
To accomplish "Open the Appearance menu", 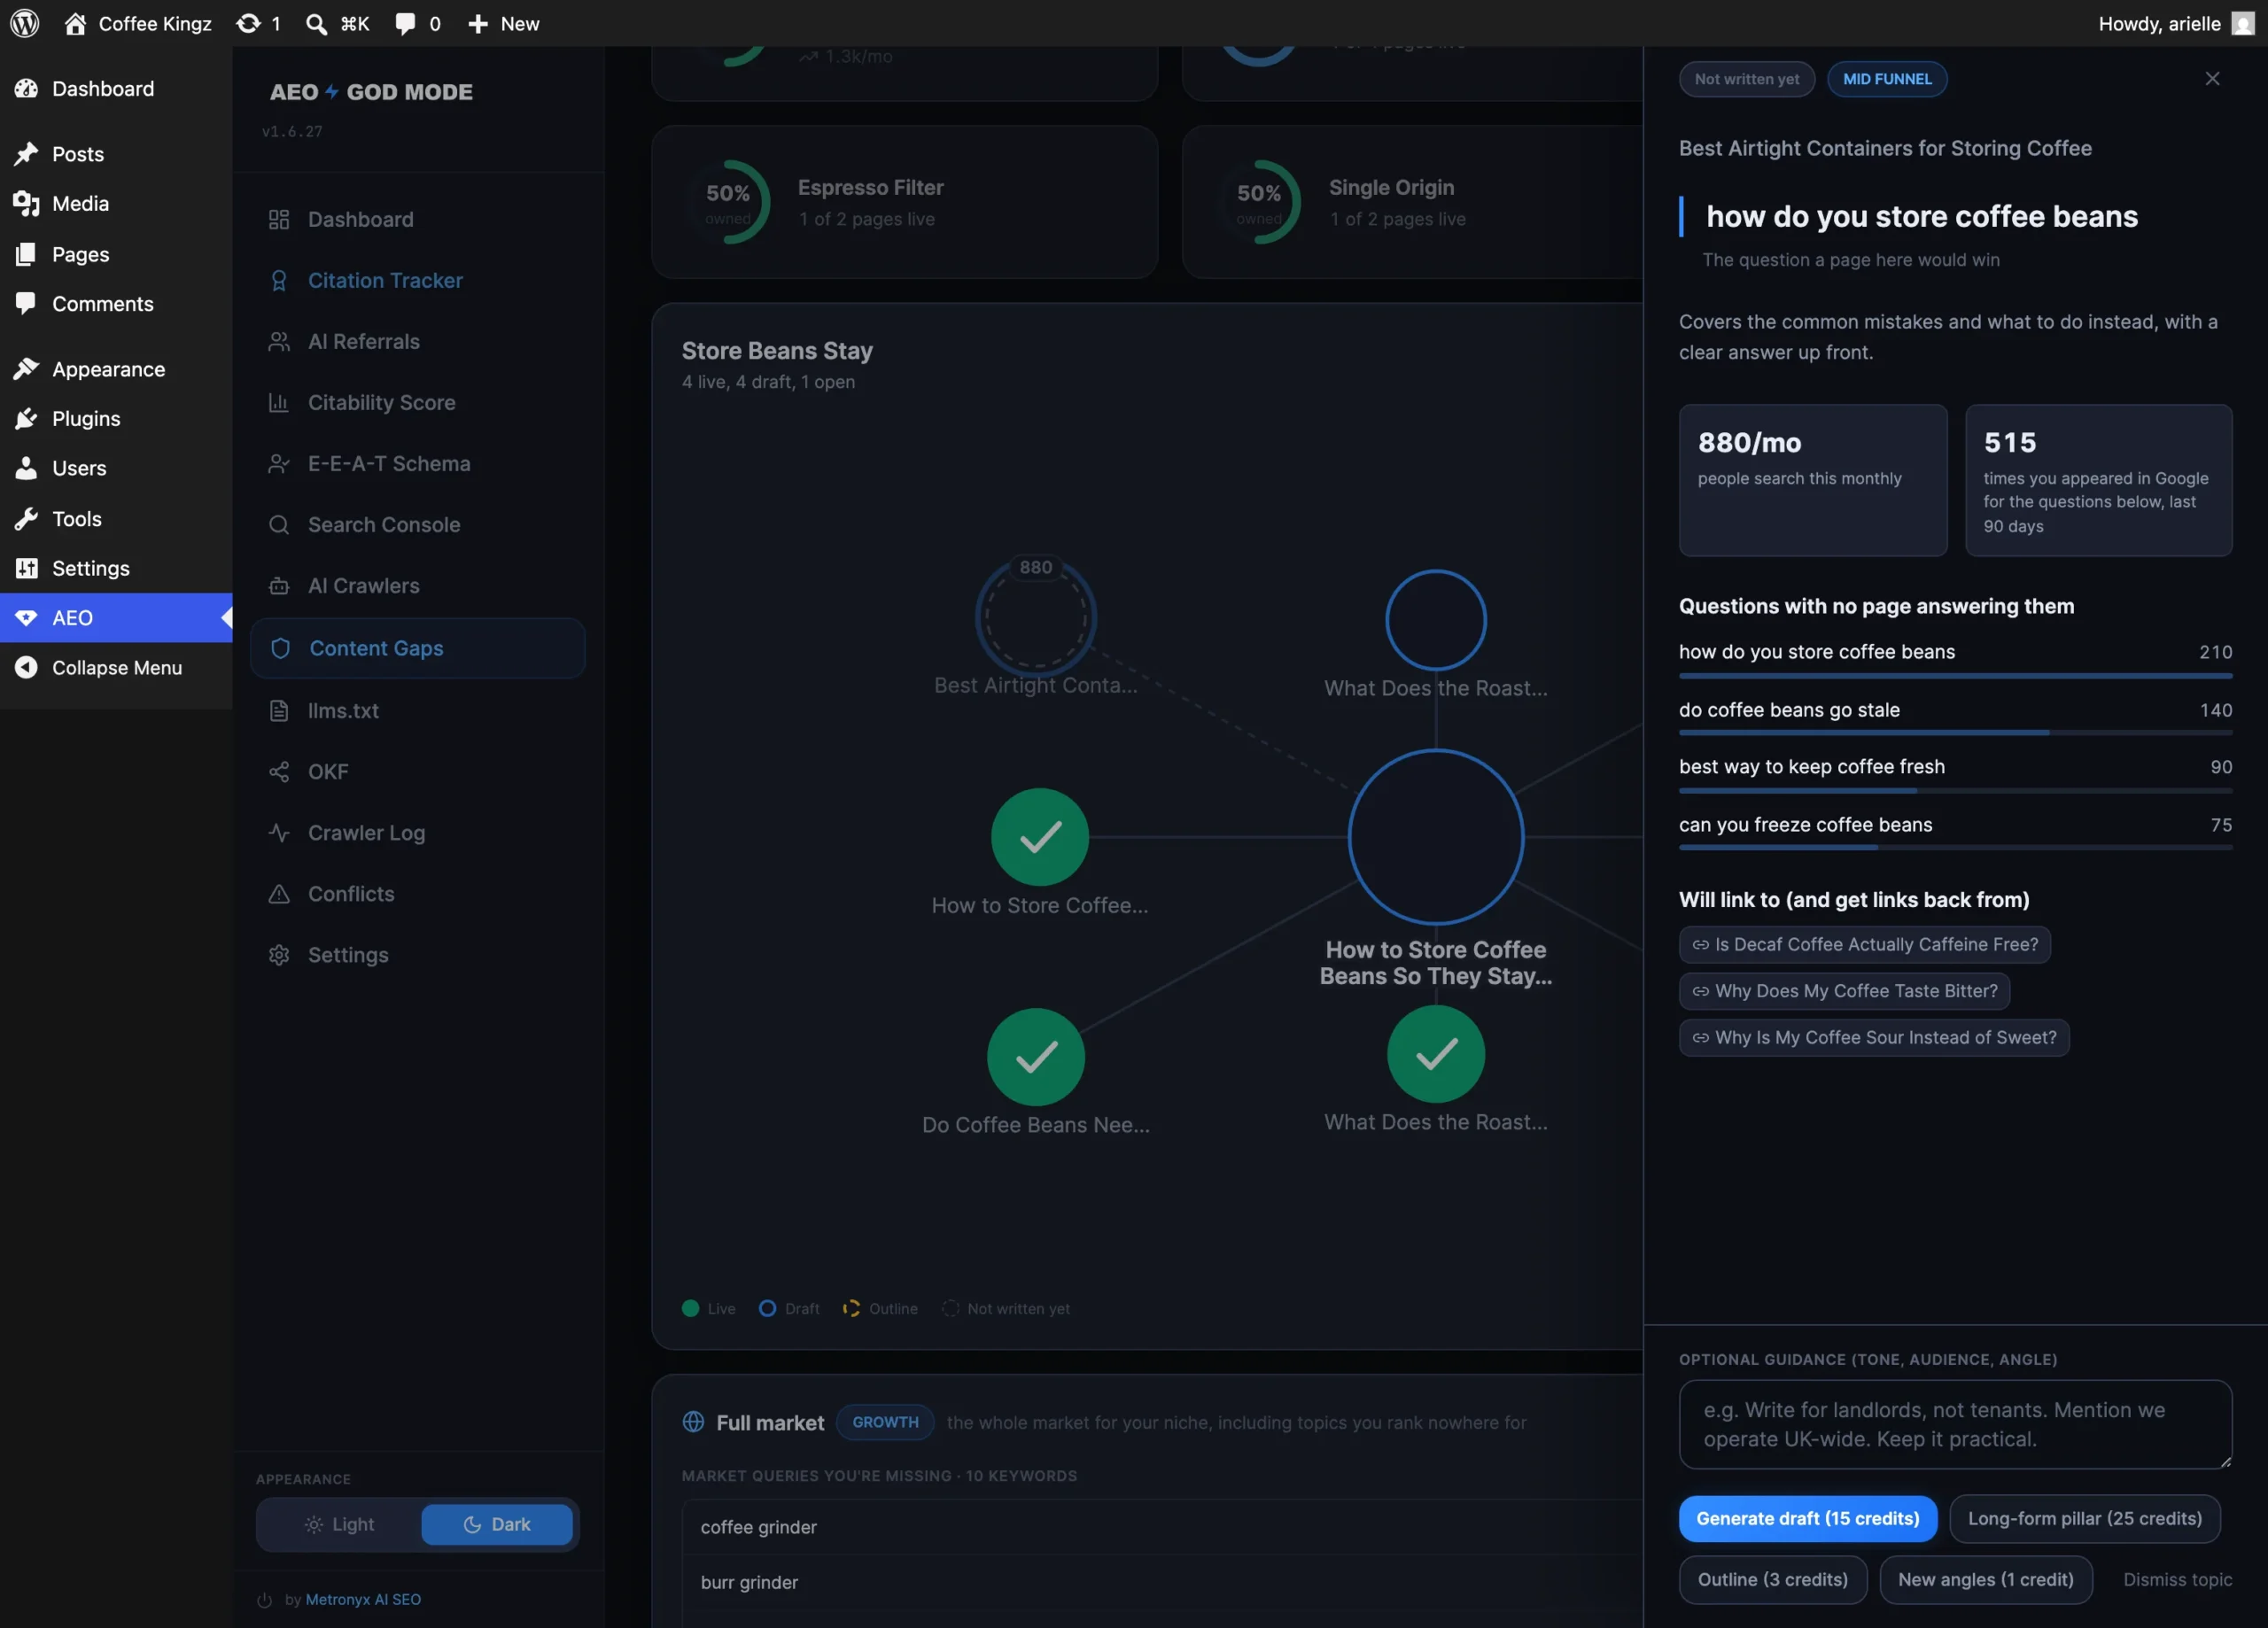I will tap(116, 369).
